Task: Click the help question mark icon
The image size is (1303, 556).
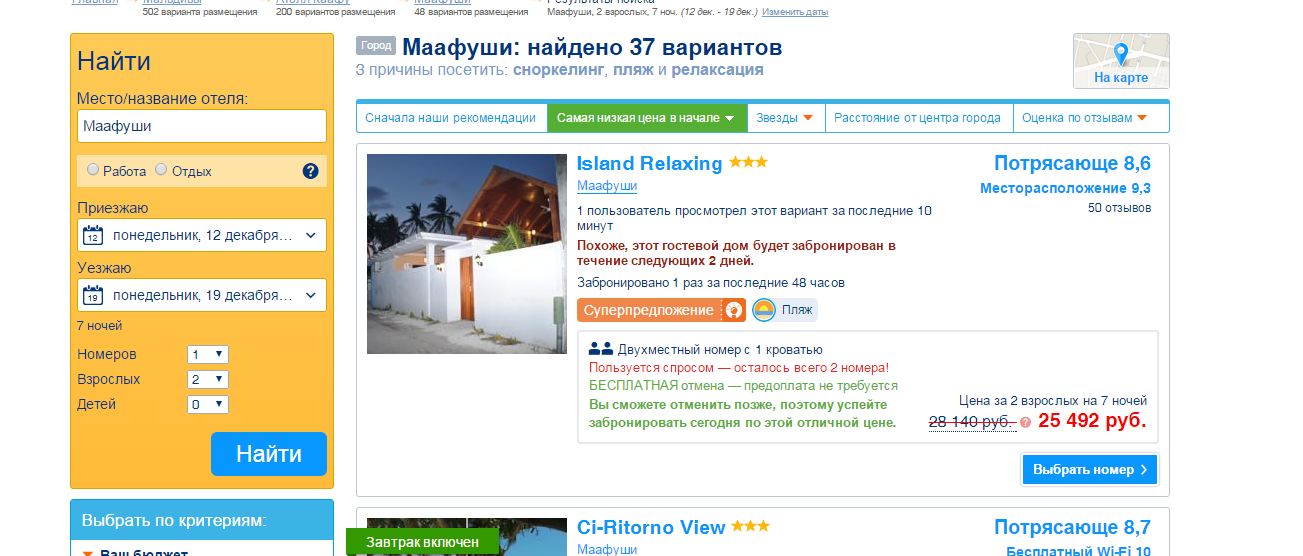Action: 310,171
